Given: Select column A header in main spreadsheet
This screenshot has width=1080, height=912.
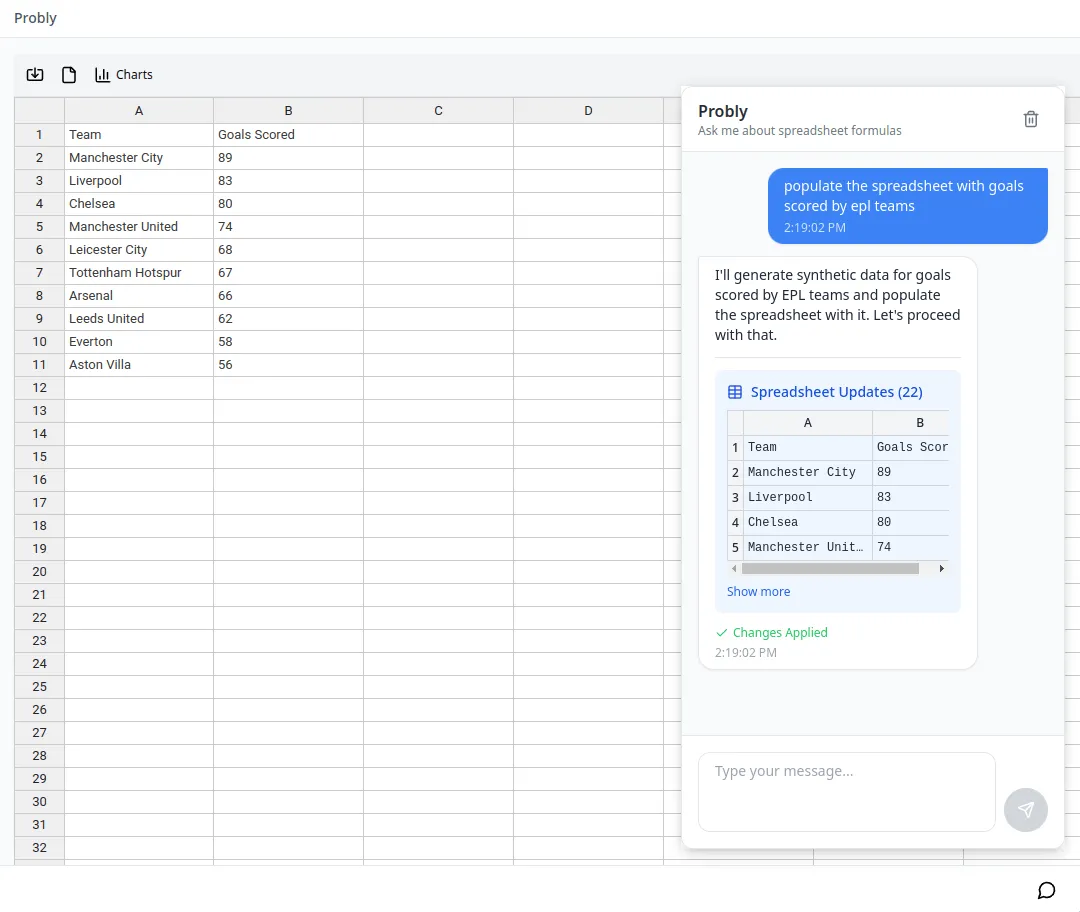Looking at the screenshot, I should point(139,110).
